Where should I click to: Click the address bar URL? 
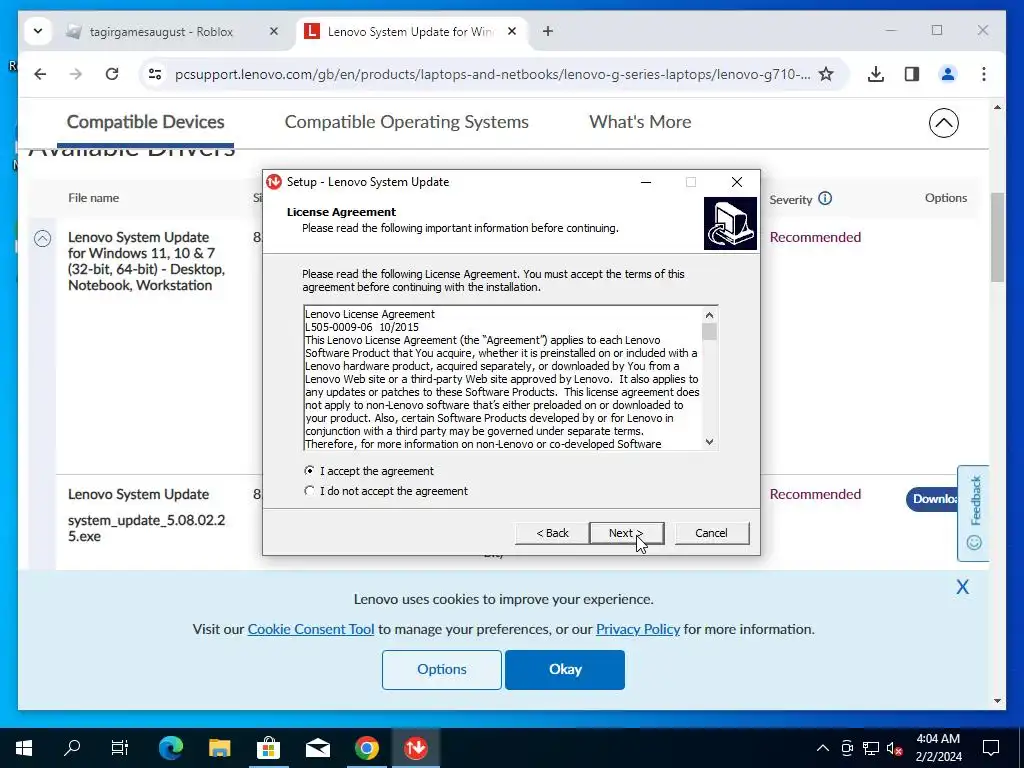[x=492, y=74]
